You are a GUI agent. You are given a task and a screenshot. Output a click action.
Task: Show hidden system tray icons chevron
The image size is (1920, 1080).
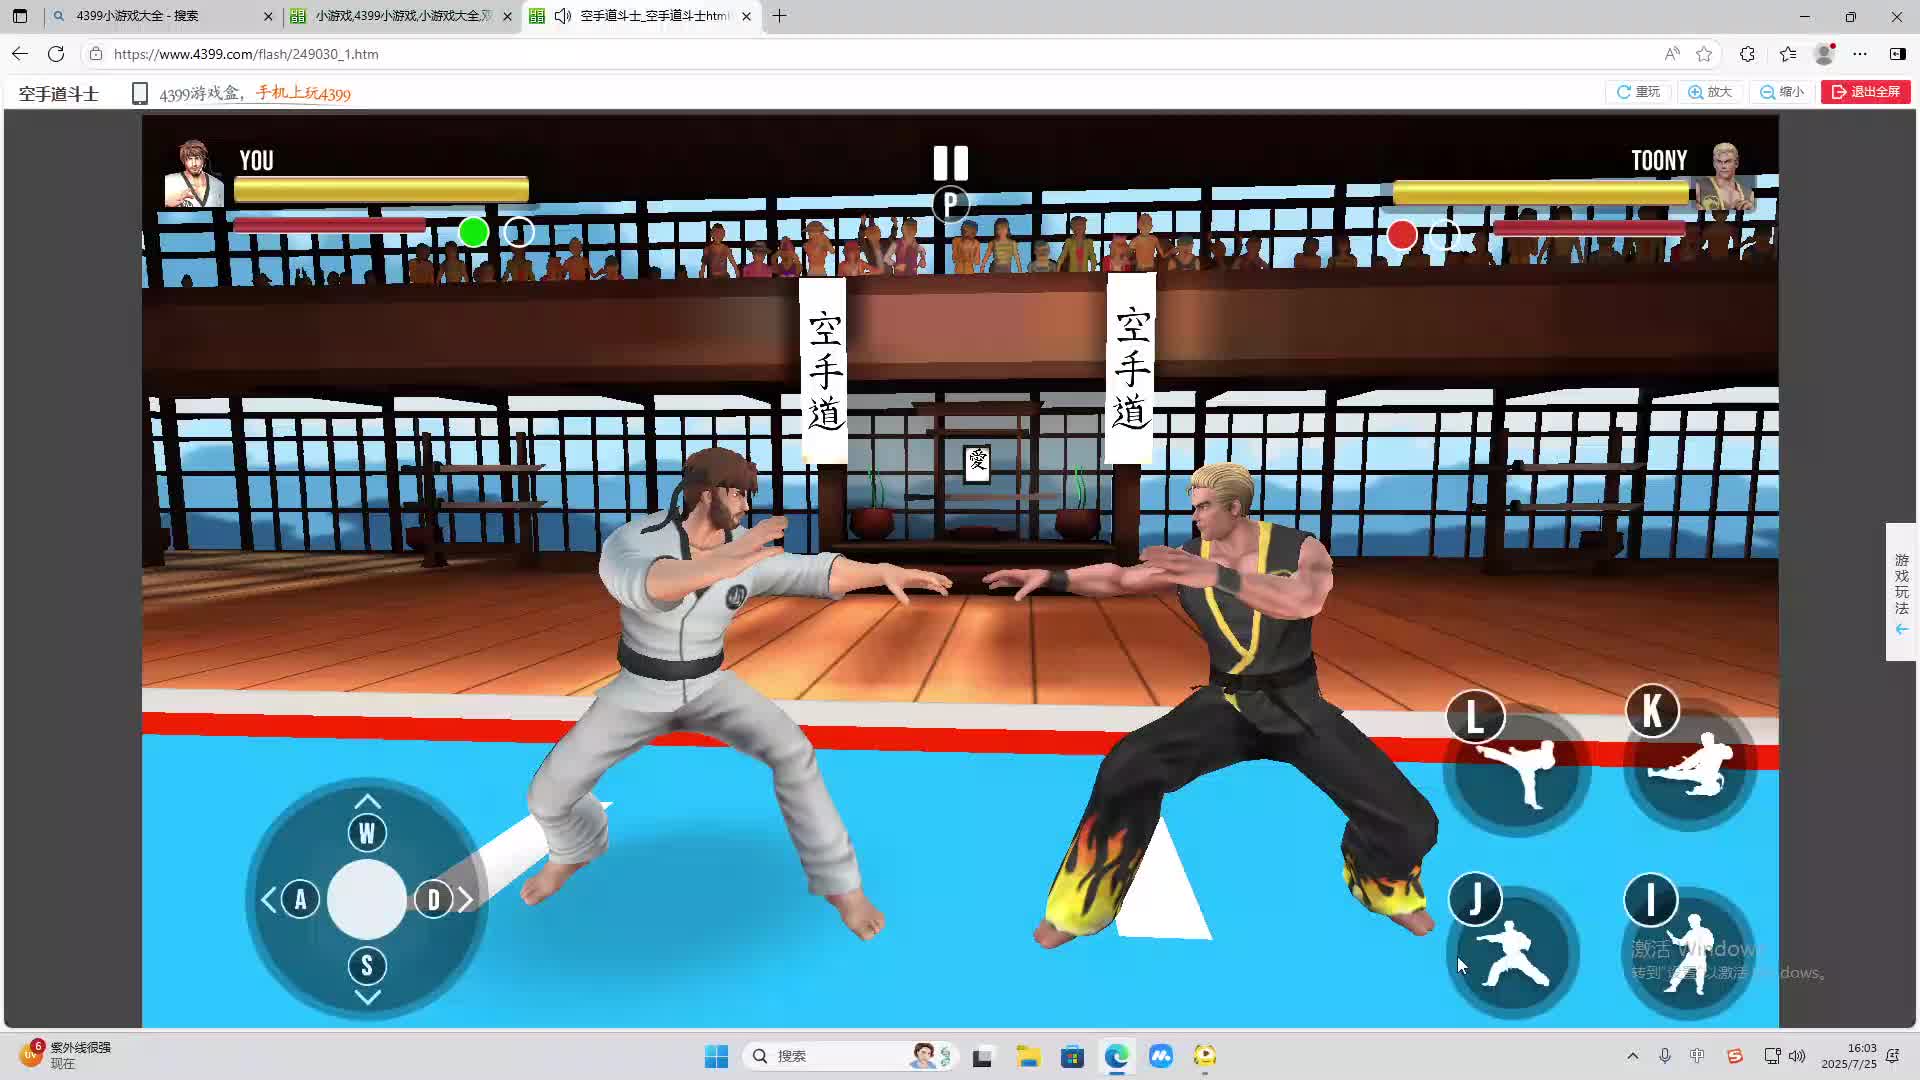click(x=1632, y=1056)
